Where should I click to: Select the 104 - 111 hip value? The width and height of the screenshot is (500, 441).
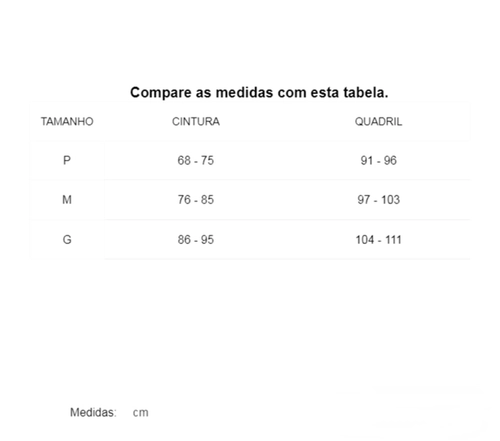(378, 239)
